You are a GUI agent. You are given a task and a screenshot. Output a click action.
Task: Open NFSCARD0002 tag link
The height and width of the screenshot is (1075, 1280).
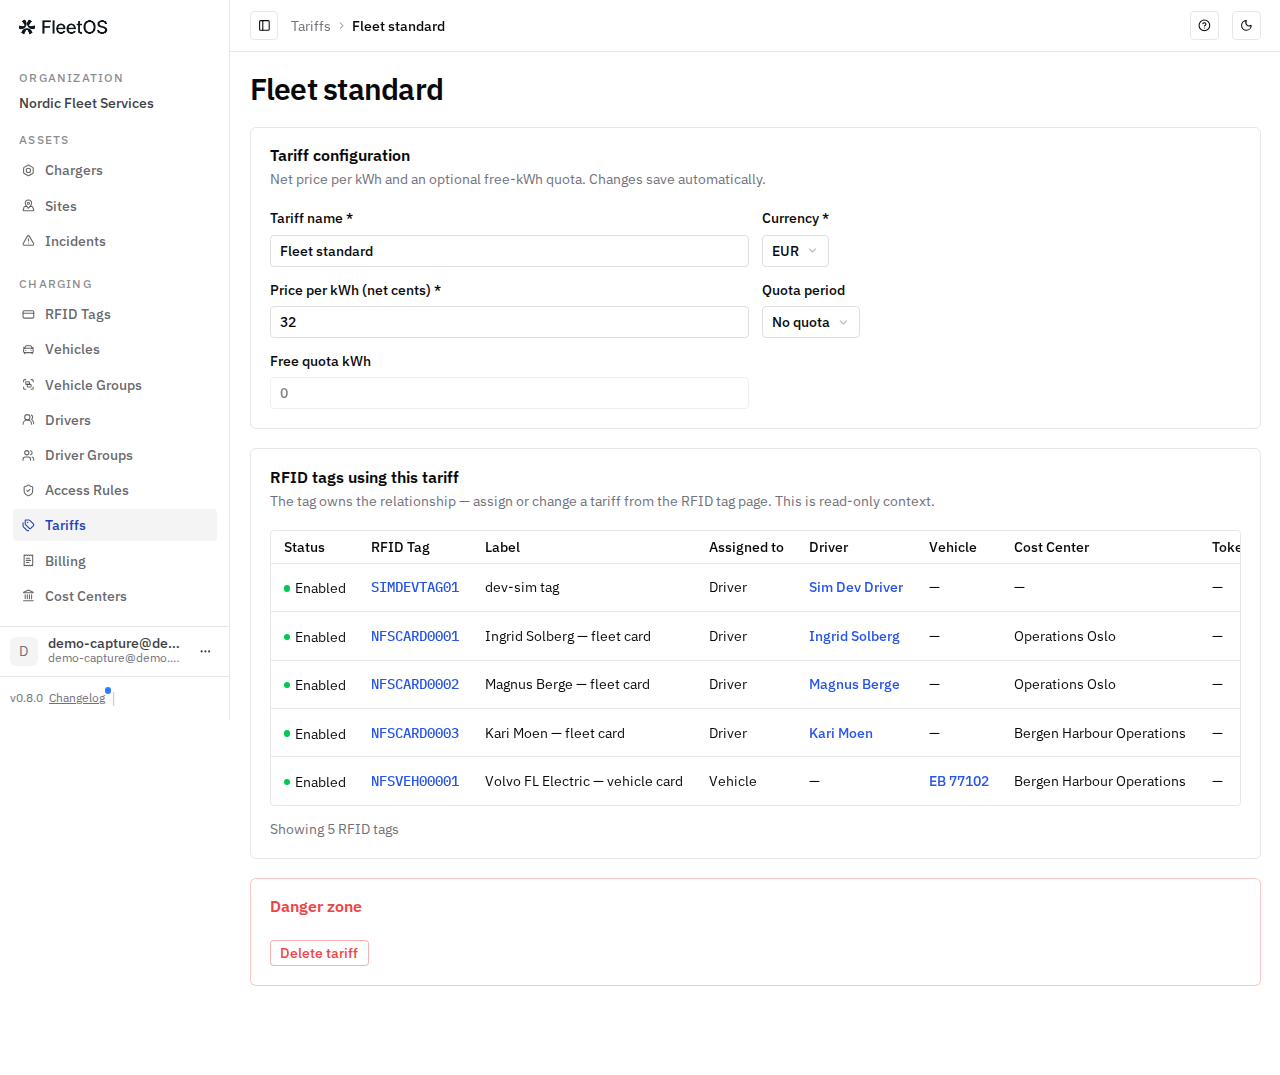coord(415,684)
